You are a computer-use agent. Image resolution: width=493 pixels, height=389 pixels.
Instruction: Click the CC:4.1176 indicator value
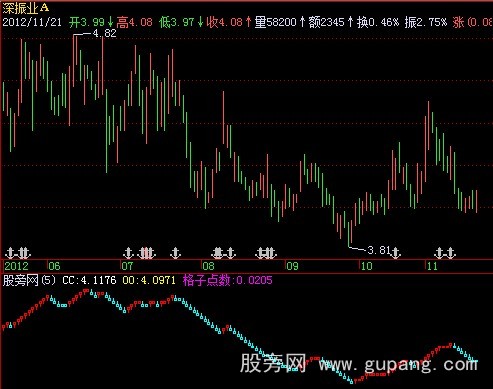coord(89,280)
